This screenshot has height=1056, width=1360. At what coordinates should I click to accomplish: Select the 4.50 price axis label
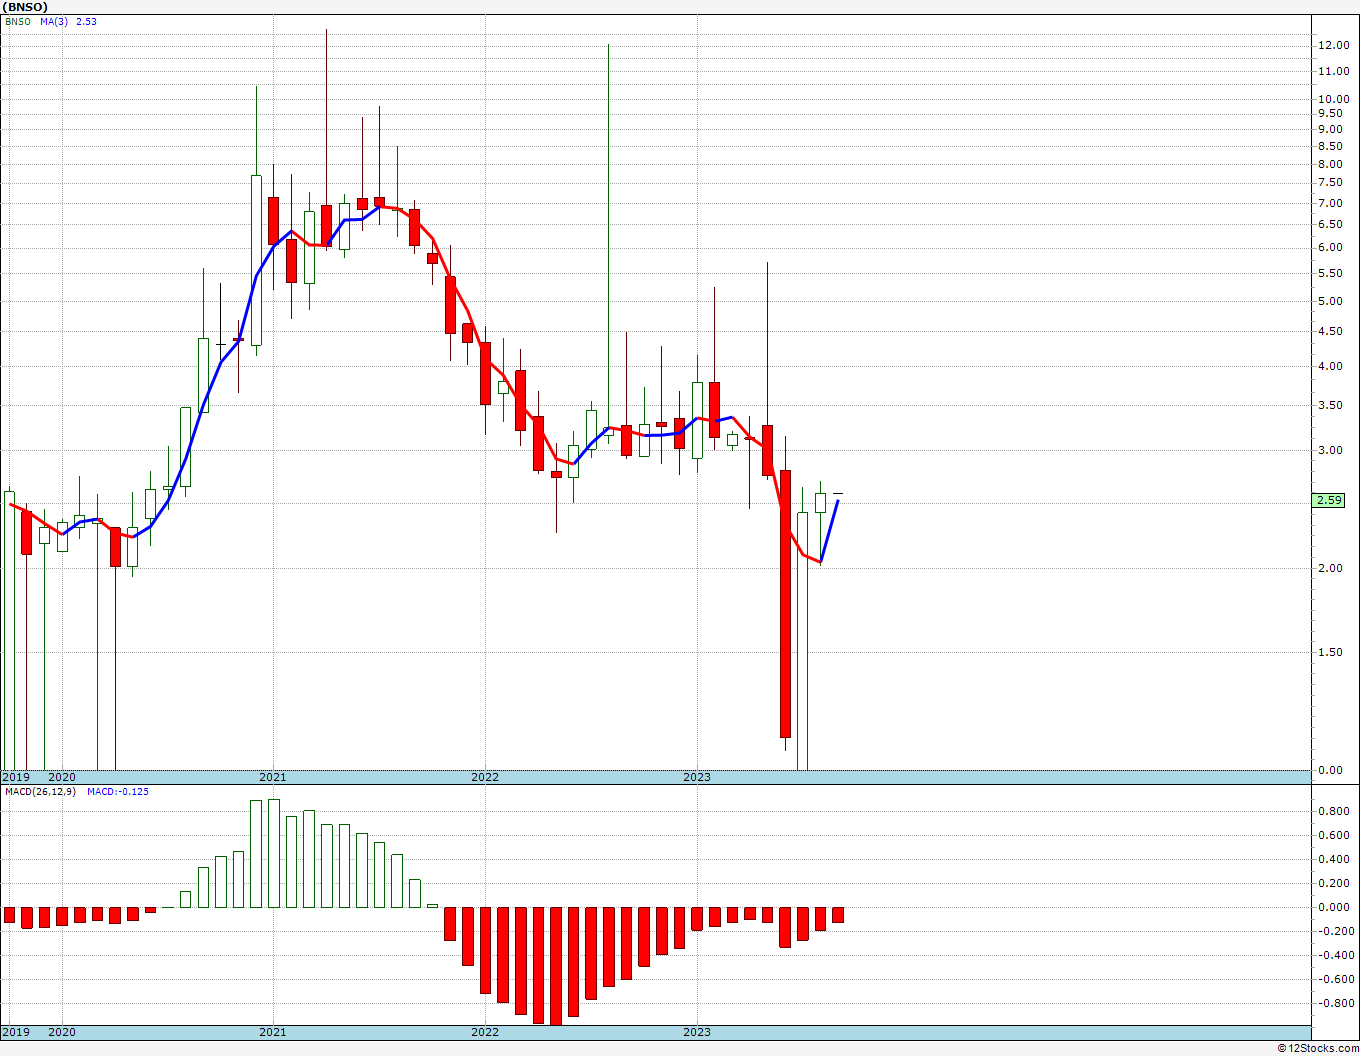tap(1331, 333)
